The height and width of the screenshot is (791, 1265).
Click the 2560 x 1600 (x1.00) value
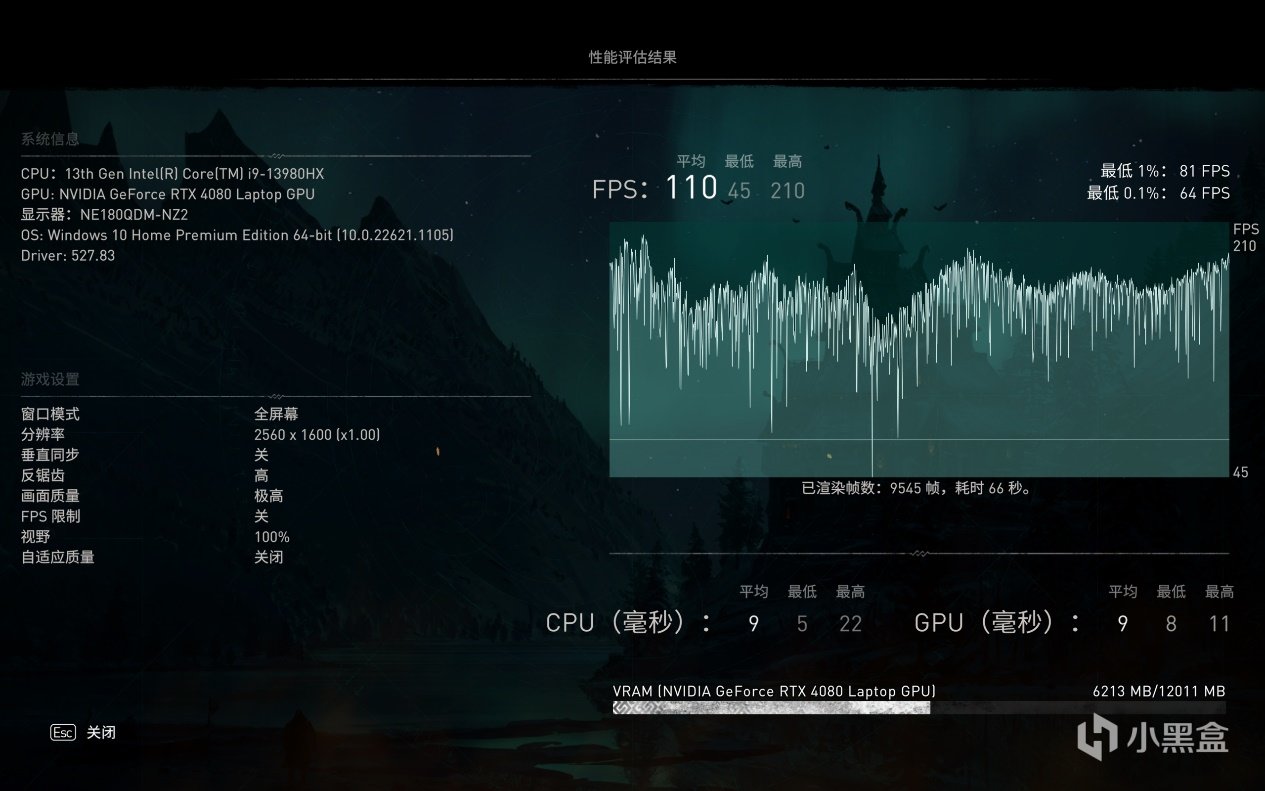click(x=317, y=435)
